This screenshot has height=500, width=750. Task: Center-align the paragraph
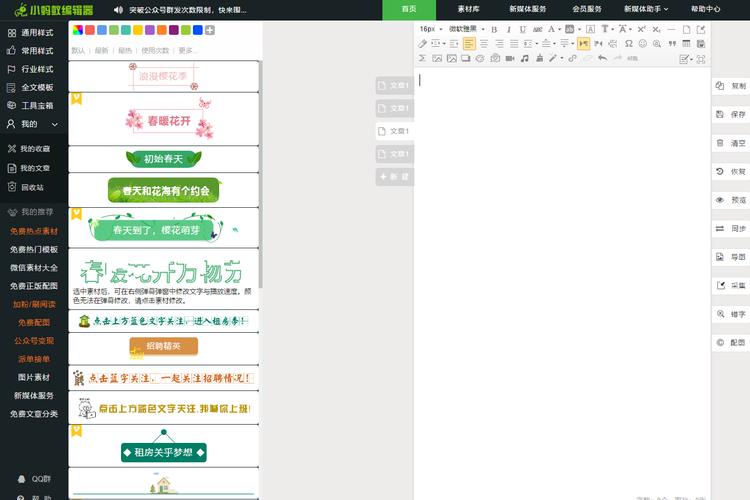point(484,44)
